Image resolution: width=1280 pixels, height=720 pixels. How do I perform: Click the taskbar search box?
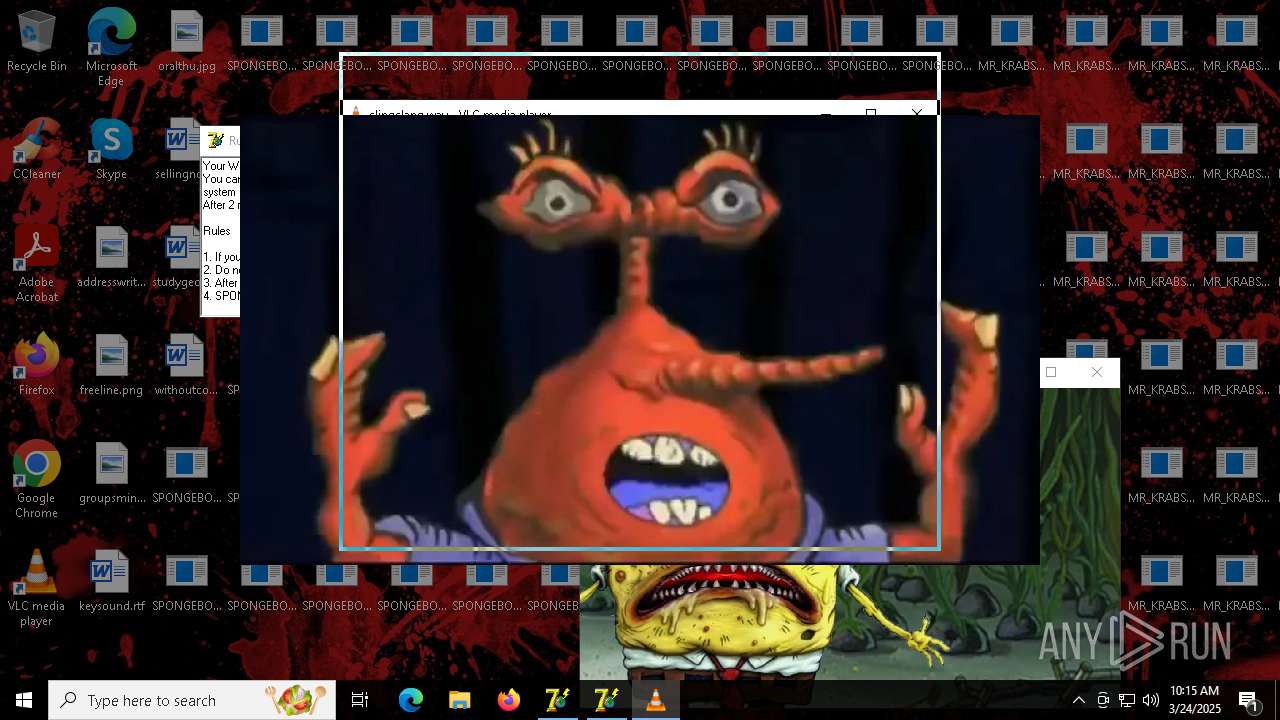click(192, 700)
